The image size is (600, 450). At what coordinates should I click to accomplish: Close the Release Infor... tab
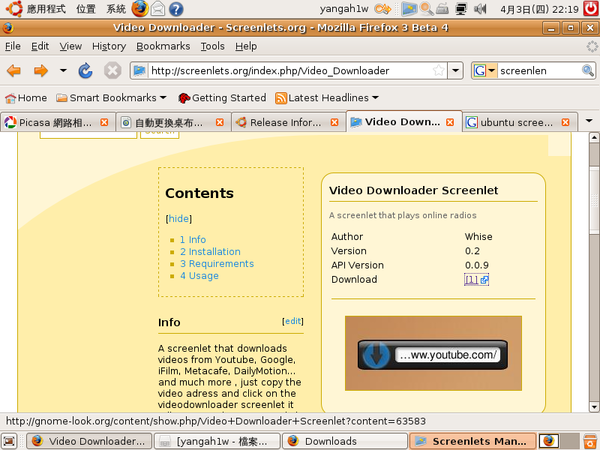pos(334,122)
